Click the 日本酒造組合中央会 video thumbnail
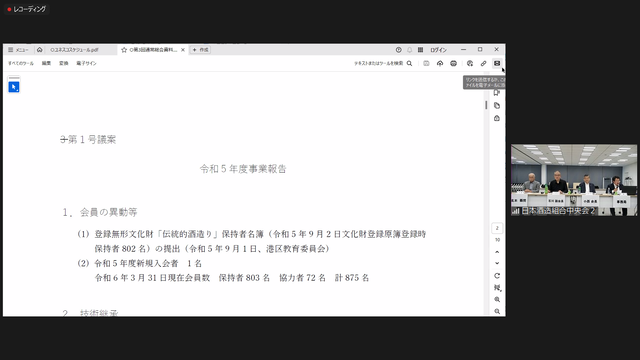Screen dimensions: 640x360 (x=574, y=180)
